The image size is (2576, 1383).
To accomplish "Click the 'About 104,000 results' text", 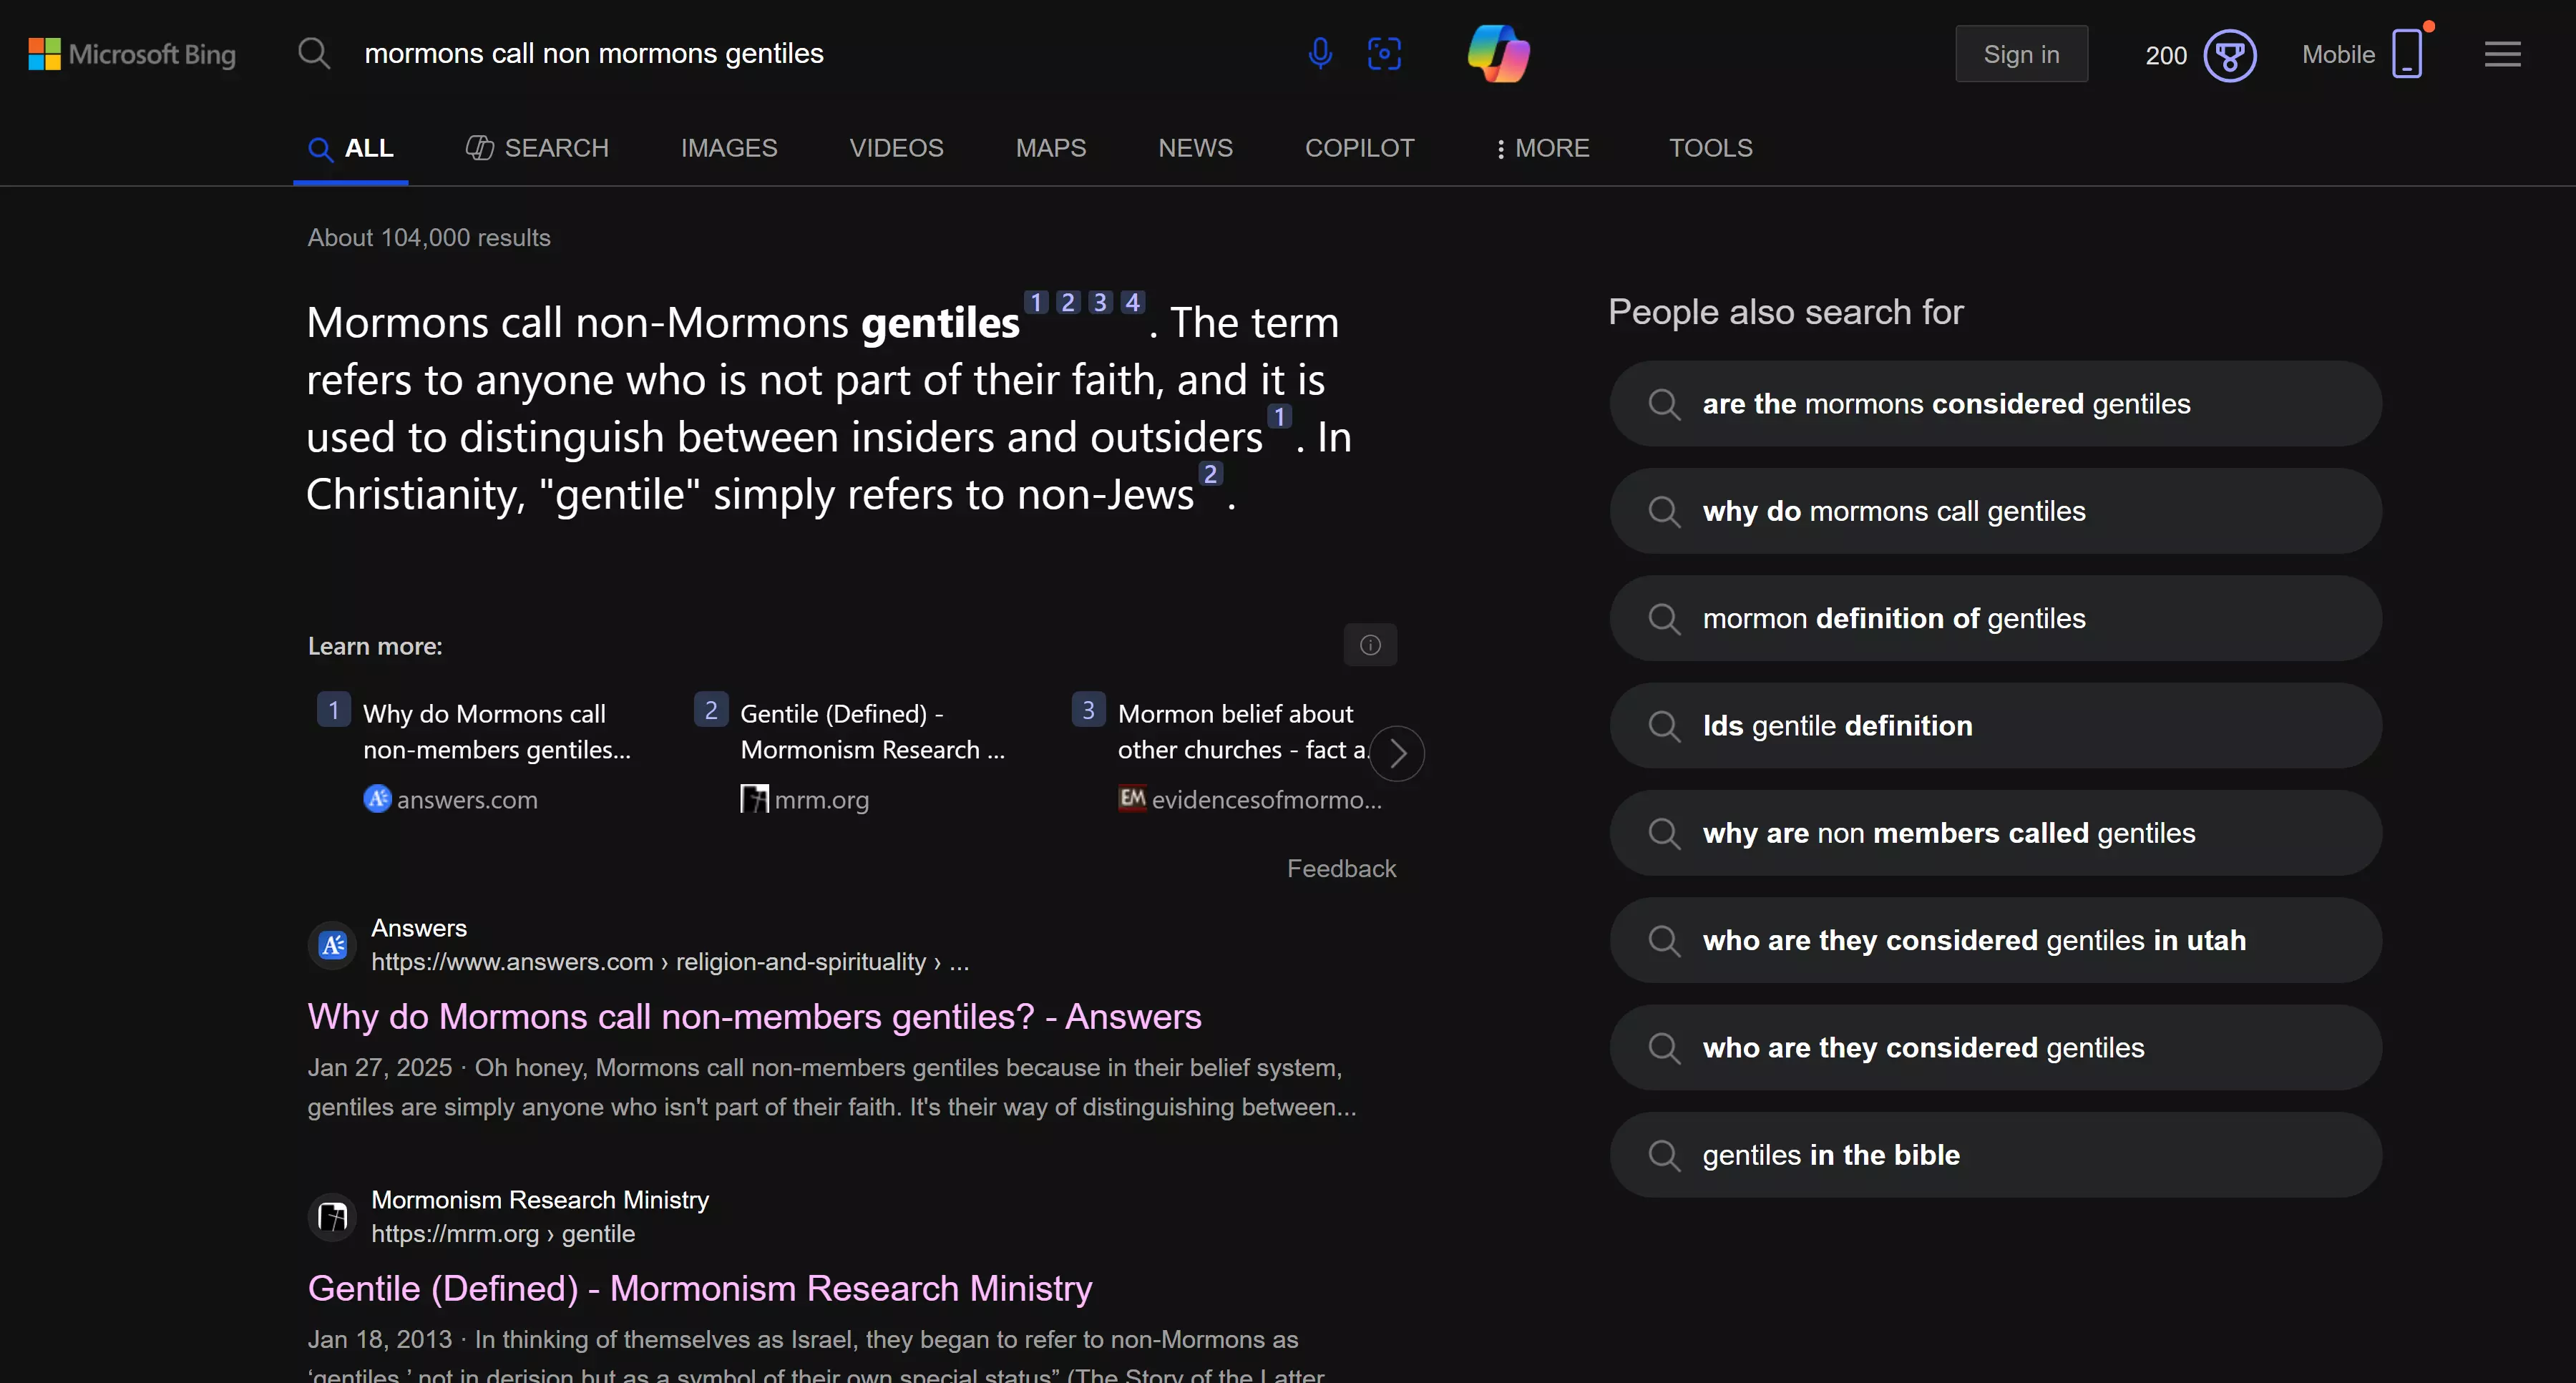I will [429, 237].
